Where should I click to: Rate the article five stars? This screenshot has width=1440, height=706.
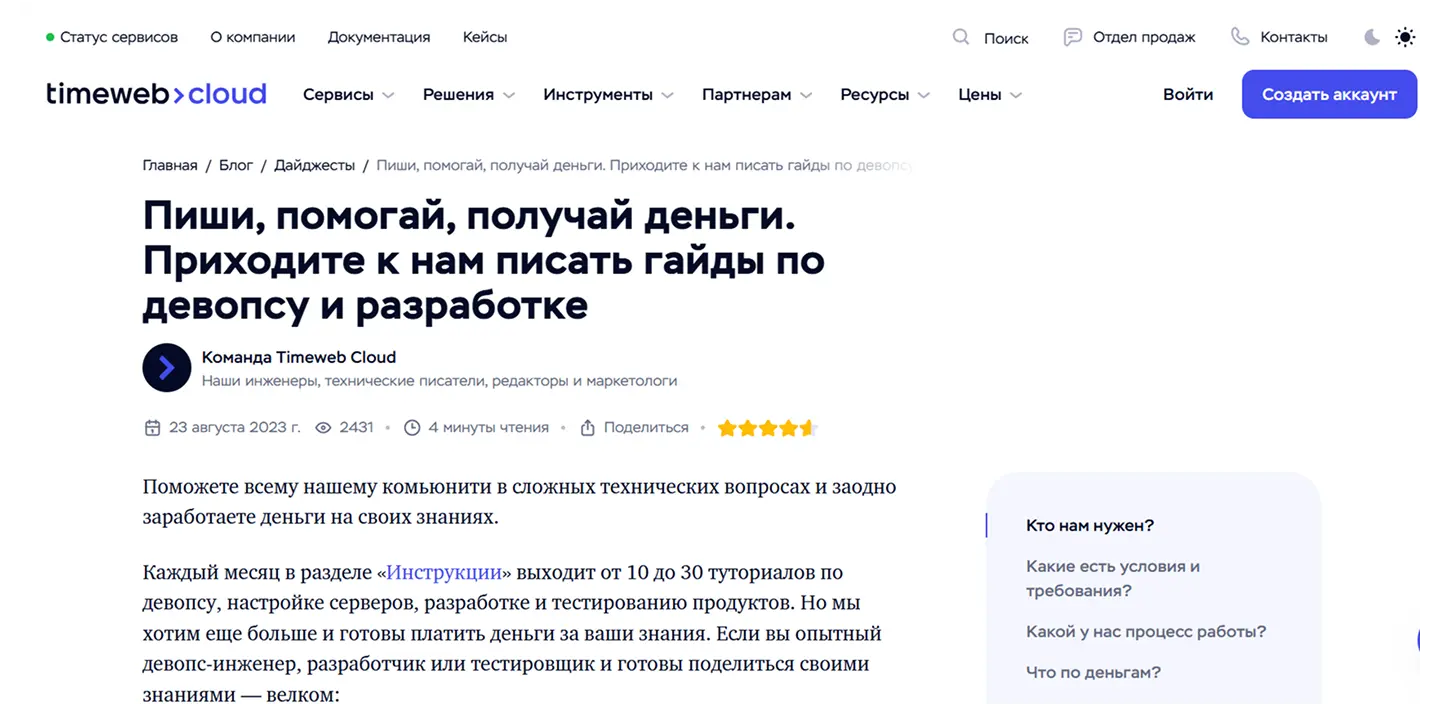point(809,428)
